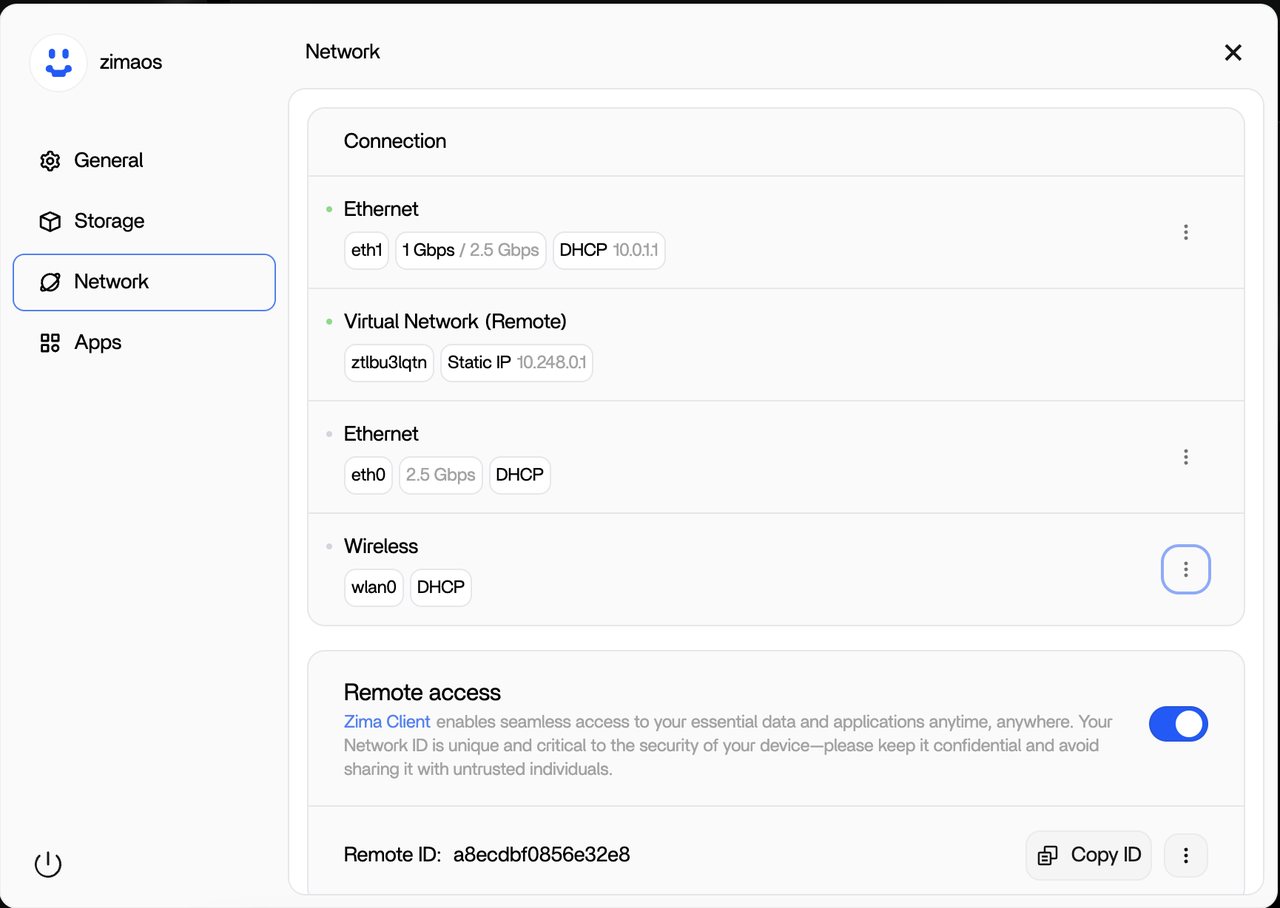
Task: Click the Remote ID value a8ecdbf0856e32e8
Action: [x=541, y=855]
